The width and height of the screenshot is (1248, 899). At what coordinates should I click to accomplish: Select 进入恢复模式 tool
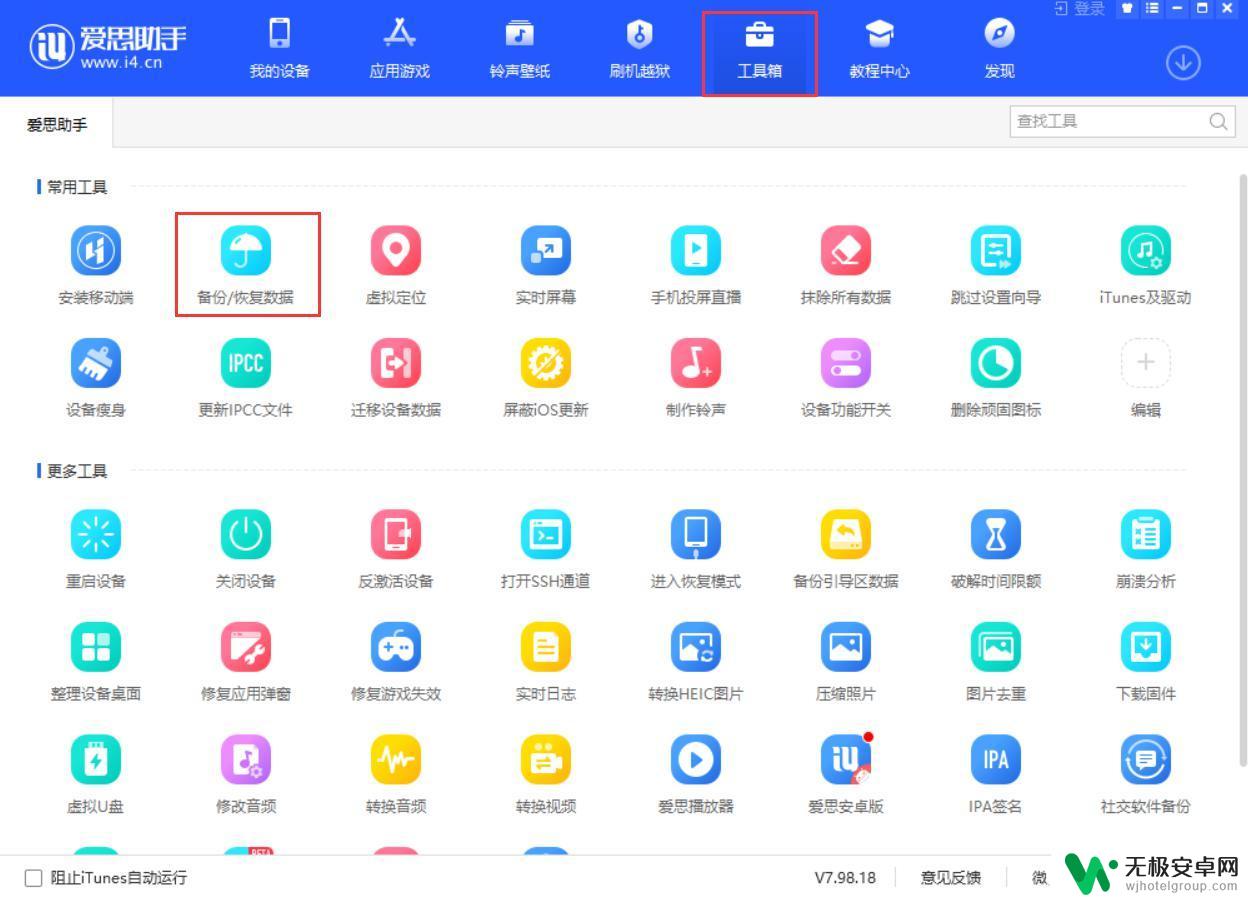coord(696,535)
